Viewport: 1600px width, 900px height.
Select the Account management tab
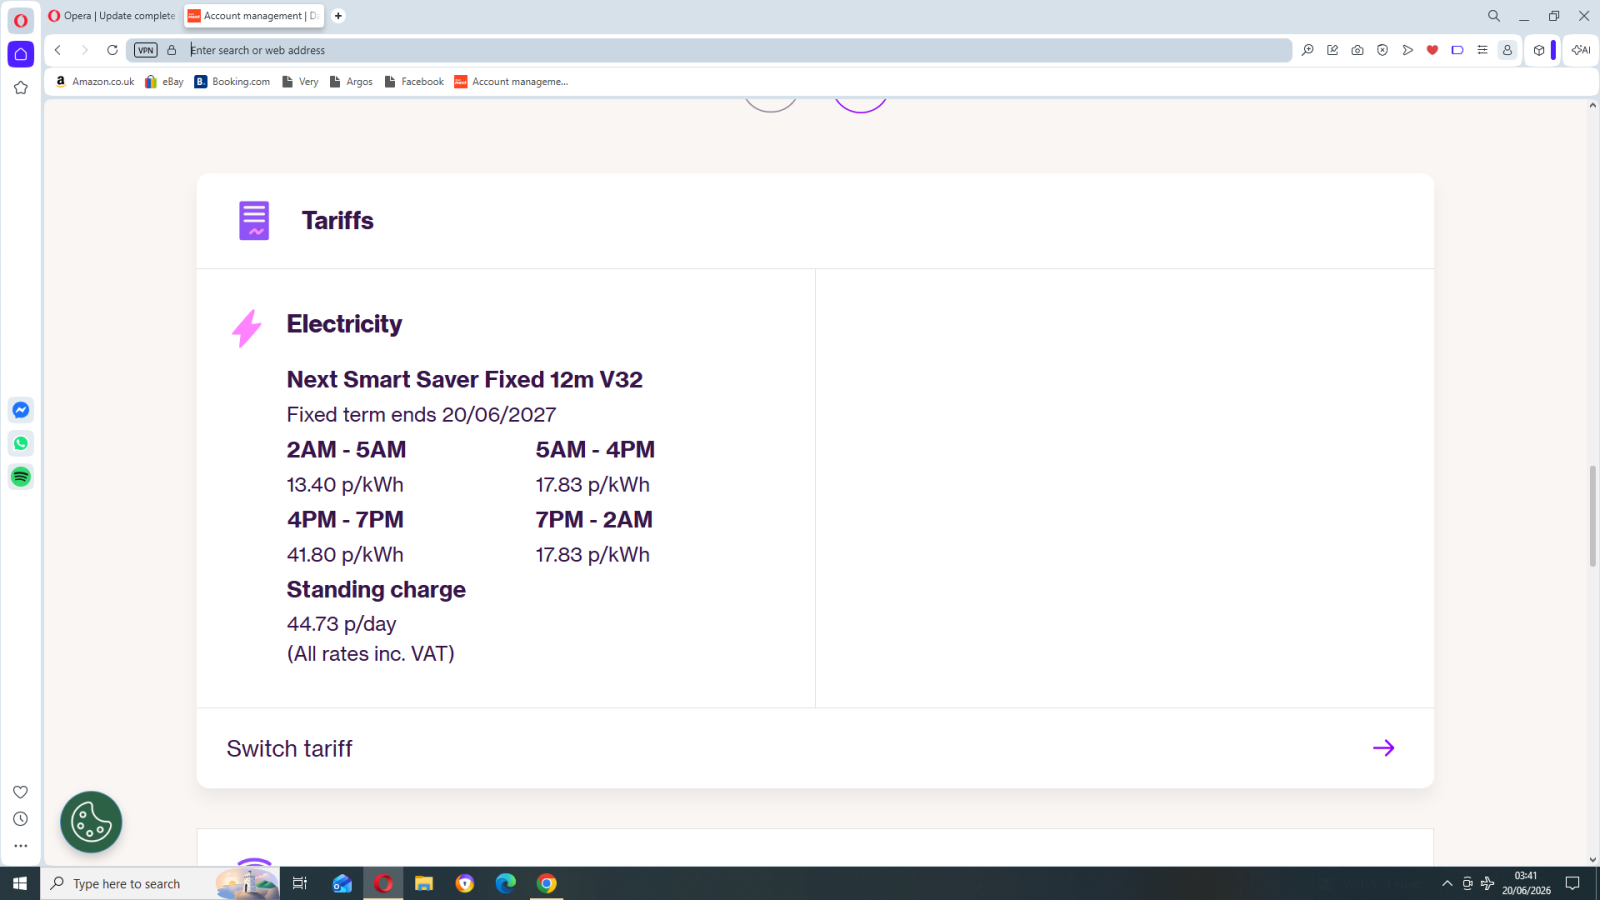(x=255, y=16)
